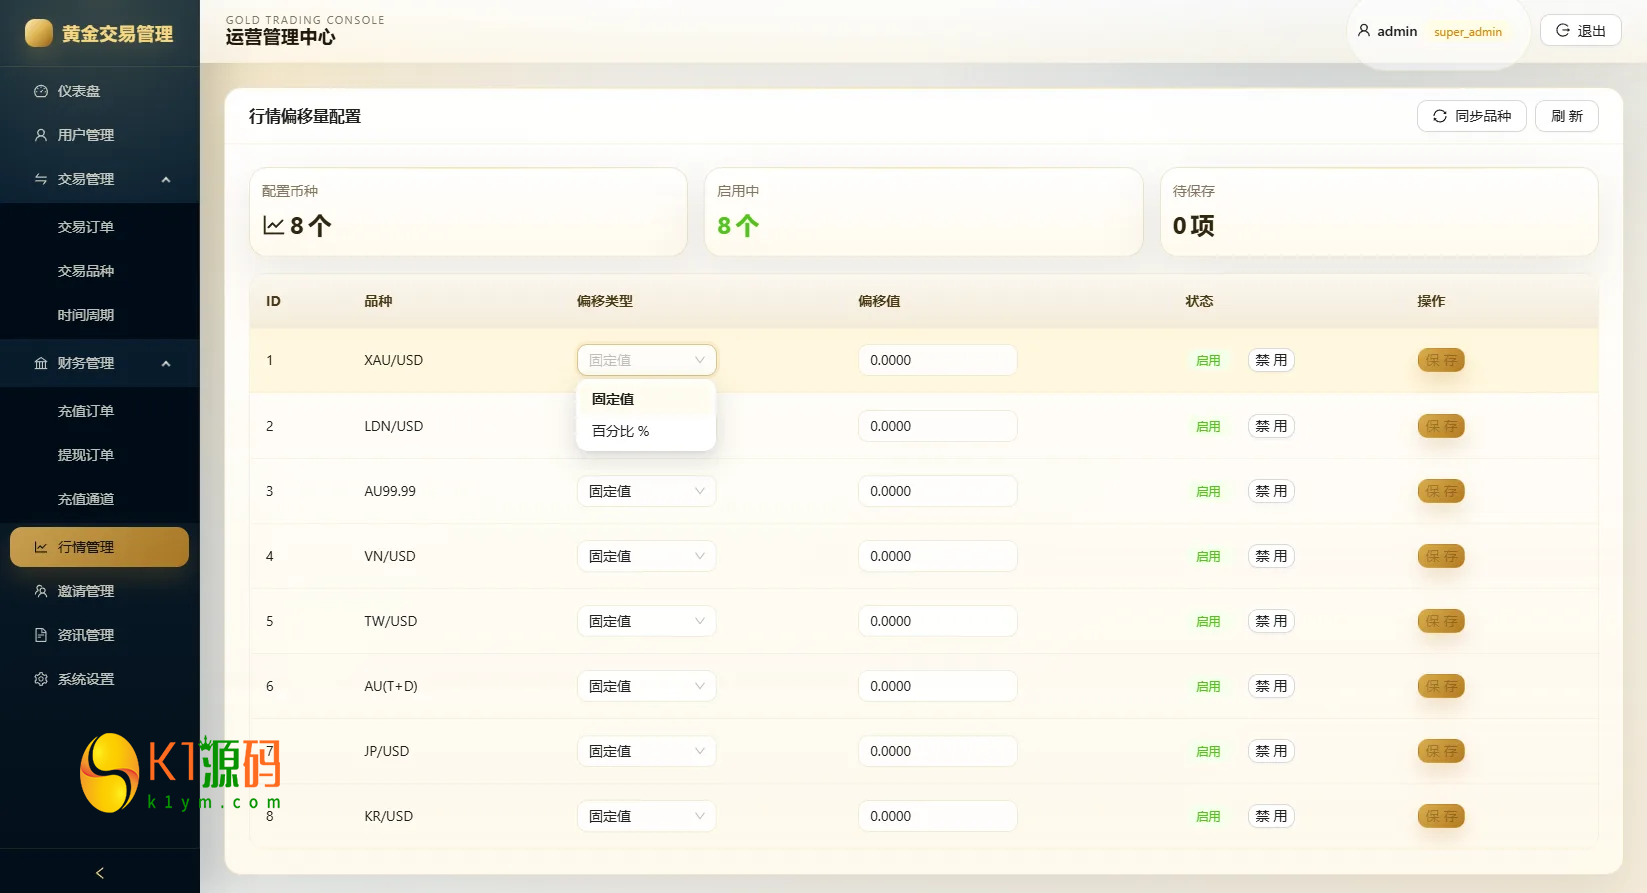Save the TW/USD row with 保存
The width and height of the screenshot is (1647, 893).
[x=1441, y=621]
